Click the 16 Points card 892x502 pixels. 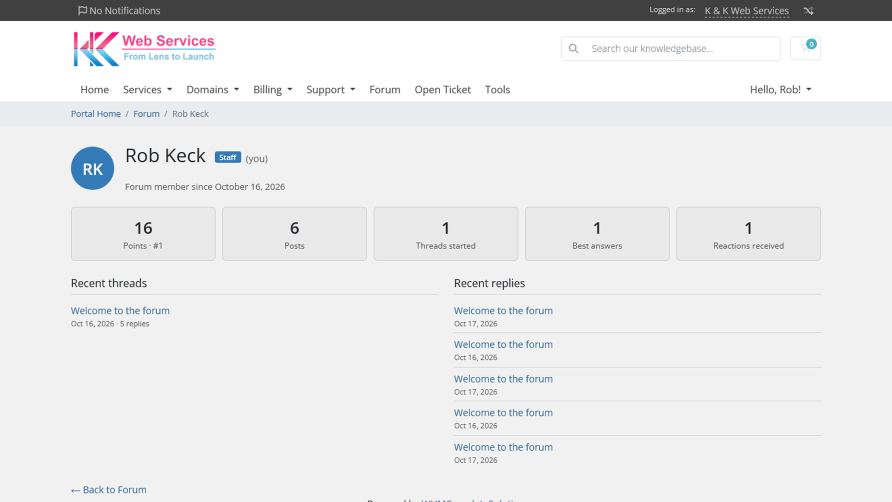tap(143, 234)
